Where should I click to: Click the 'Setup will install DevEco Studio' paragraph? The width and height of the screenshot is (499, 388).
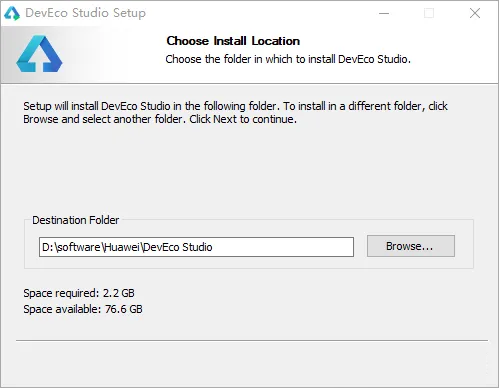(x=235, y=112)
